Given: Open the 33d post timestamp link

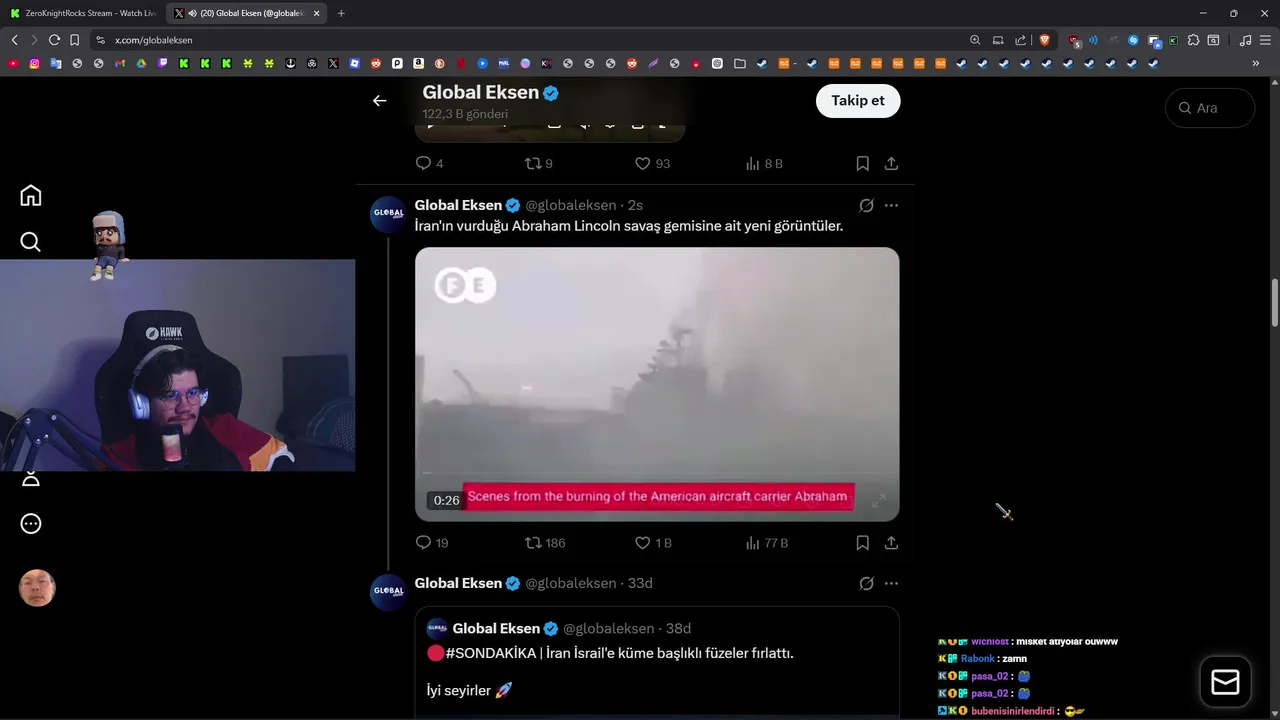Looking at the screenshot, I should click(640, 583).
